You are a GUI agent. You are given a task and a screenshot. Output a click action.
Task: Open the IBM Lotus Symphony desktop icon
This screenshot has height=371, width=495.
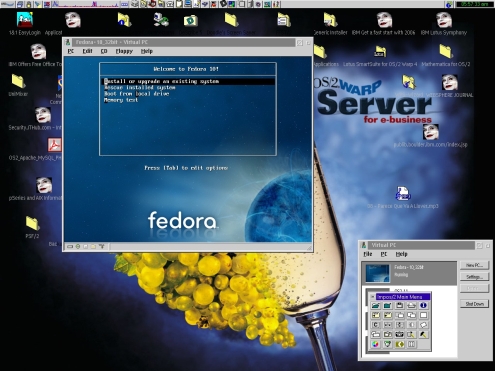[x=444, y=20]
